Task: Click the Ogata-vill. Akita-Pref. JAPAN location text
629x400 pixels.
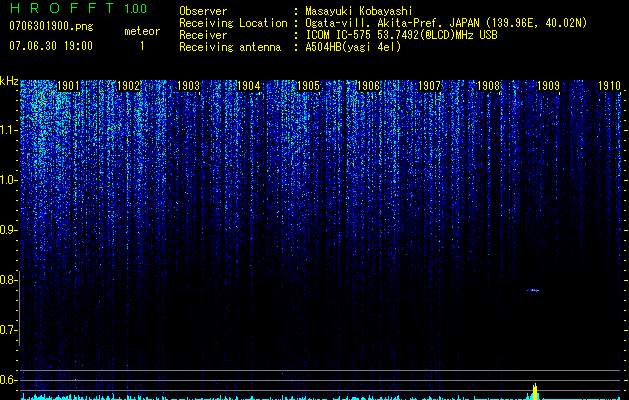Action: 446,23
